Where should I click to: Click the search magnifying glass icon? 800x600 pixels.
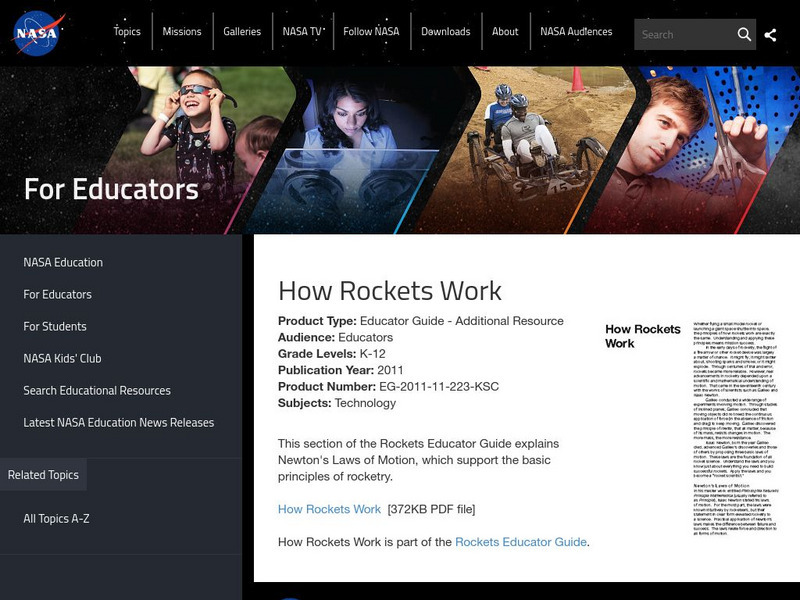[744, 35]
